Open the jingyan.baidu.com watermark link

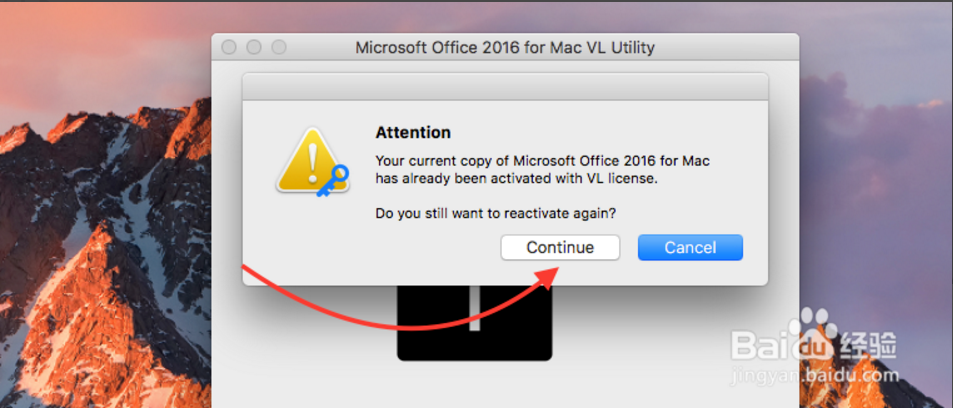(814, 375)
